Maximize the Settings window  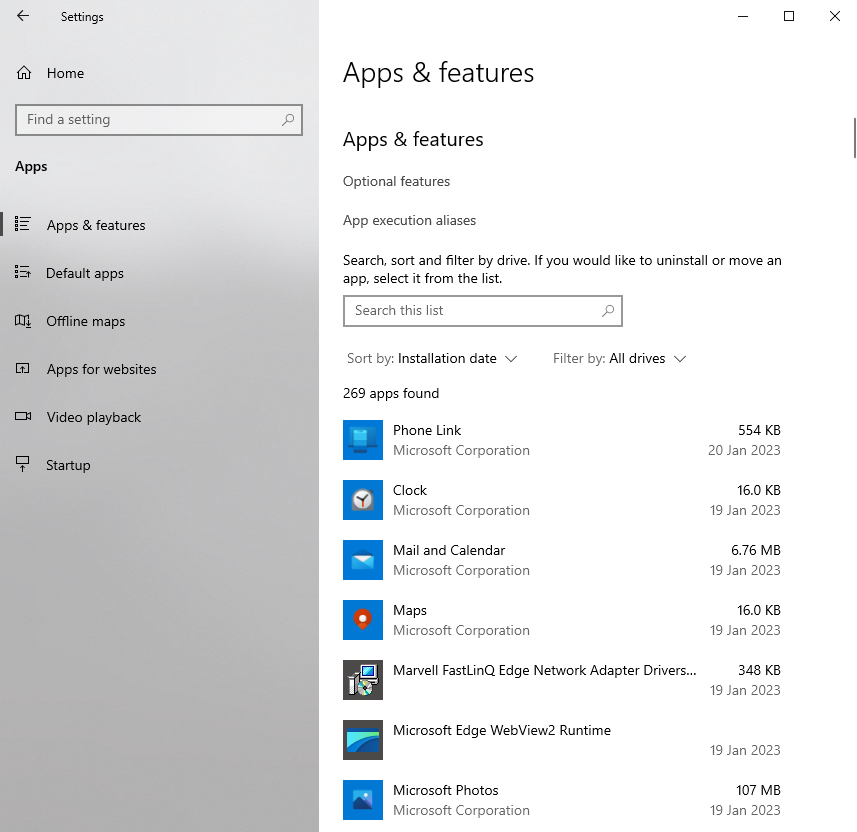coord(789,16)
